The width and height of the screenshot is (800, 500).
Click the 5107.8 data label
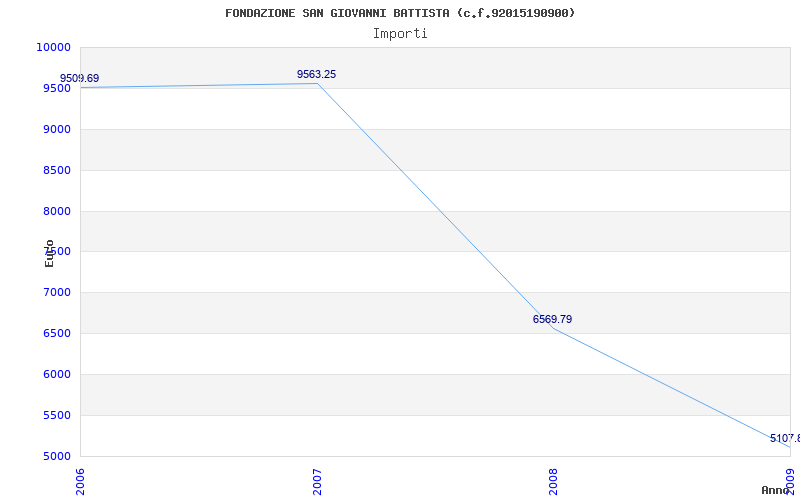tap(784, 438)
